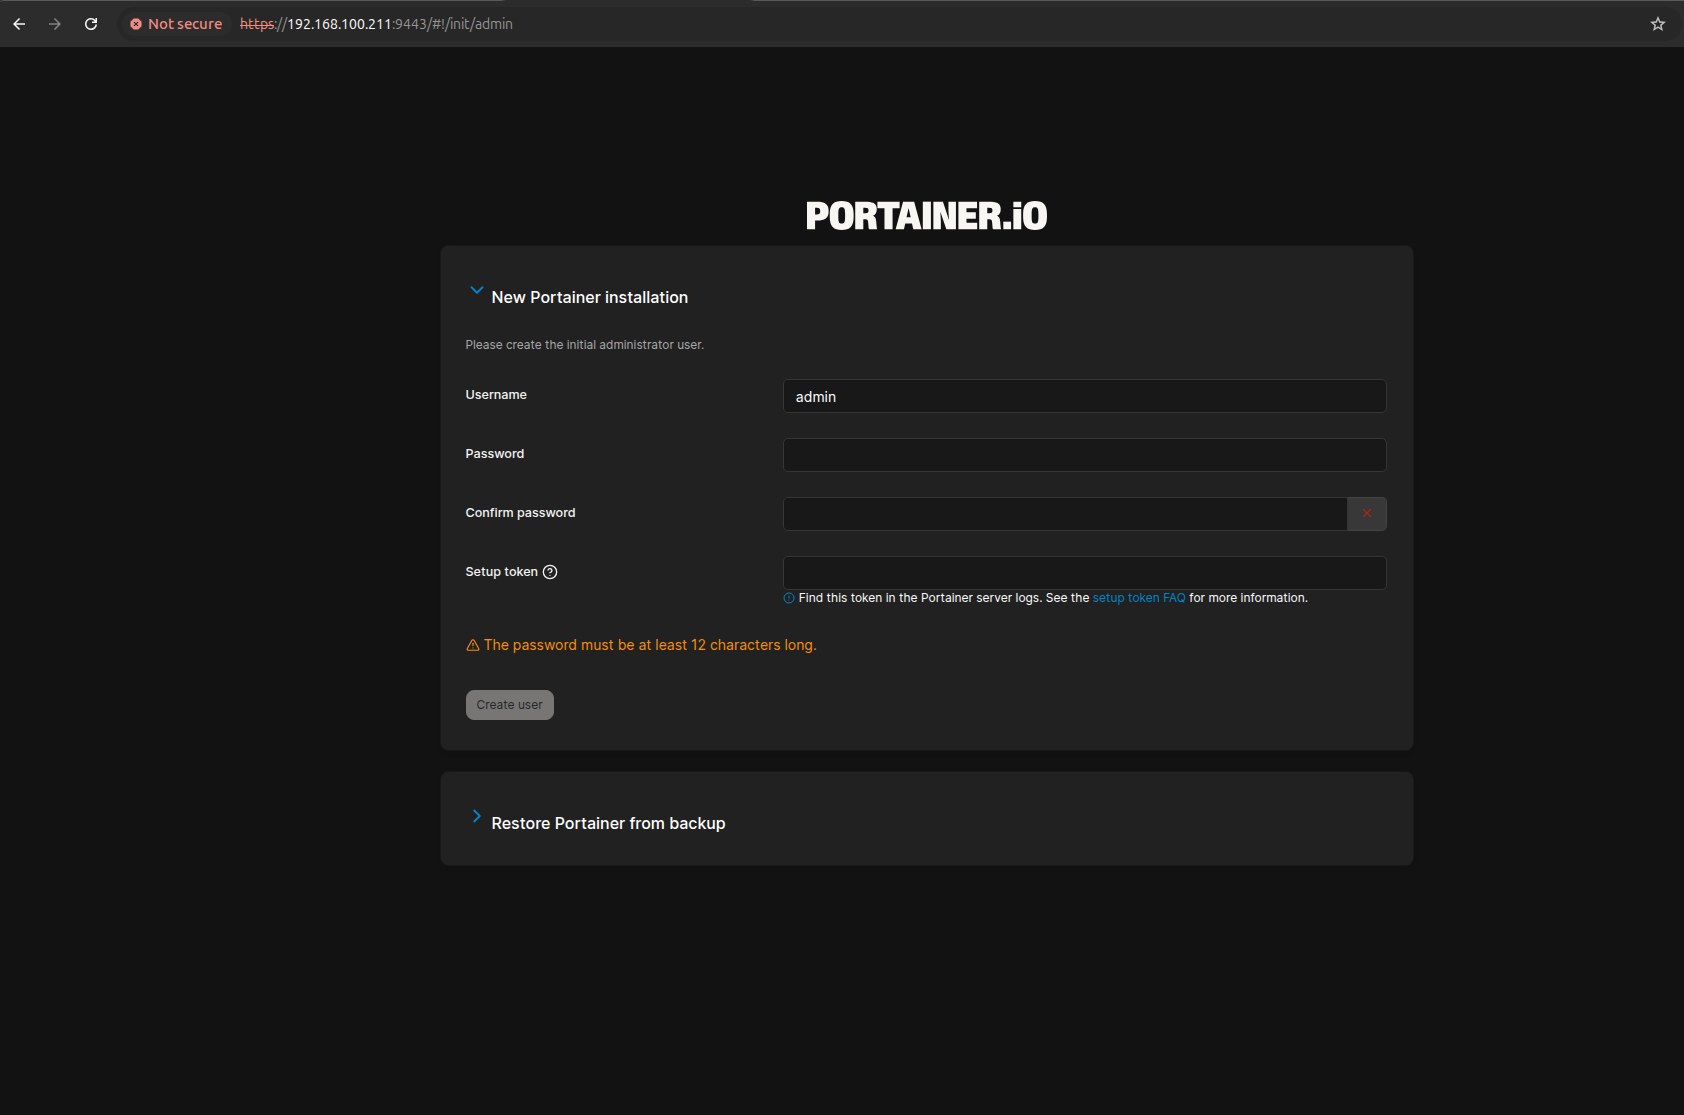
Task: Click 'Please create the initial administrator user.' text
Action: pos(585,345)
